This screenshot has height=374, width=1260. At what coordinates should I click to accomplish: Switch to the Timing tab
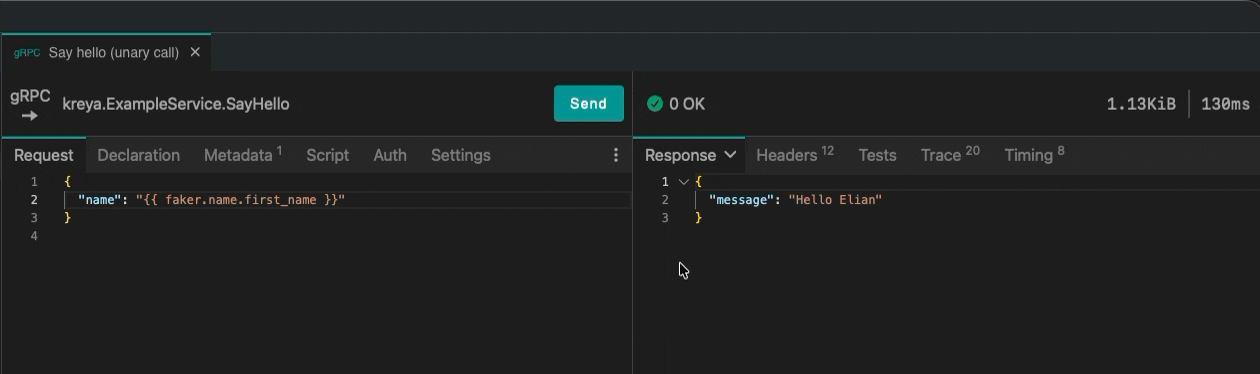click(1034, 155)
